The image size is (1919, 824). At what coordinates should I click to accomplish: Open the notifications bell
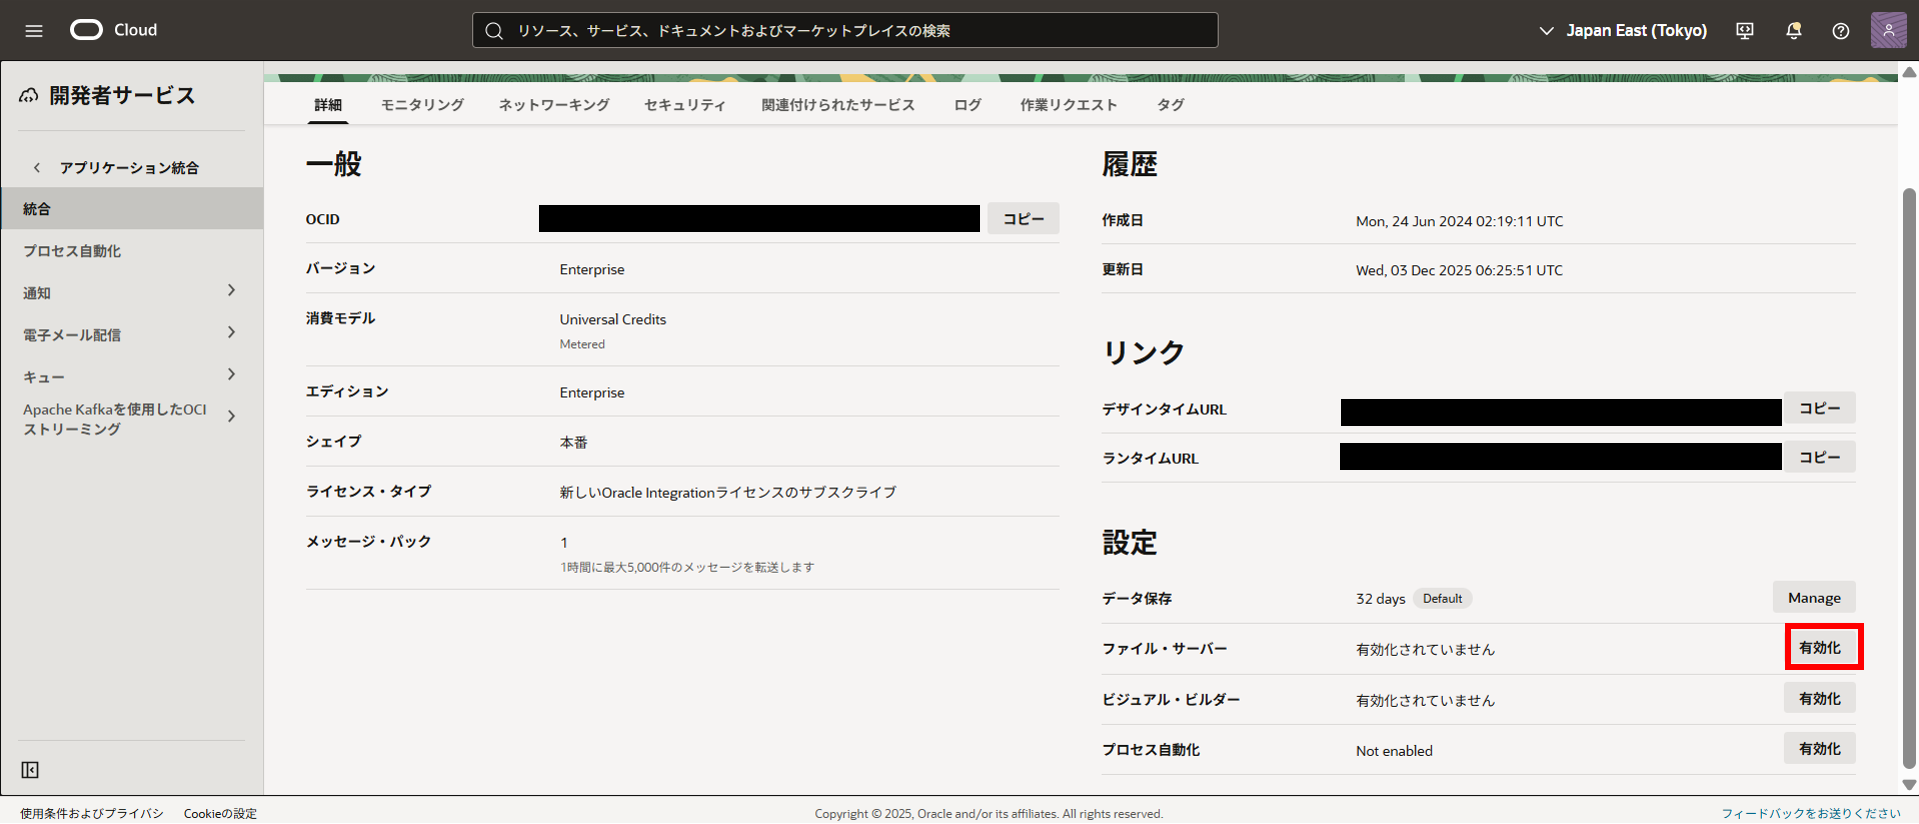point(1793,31)
